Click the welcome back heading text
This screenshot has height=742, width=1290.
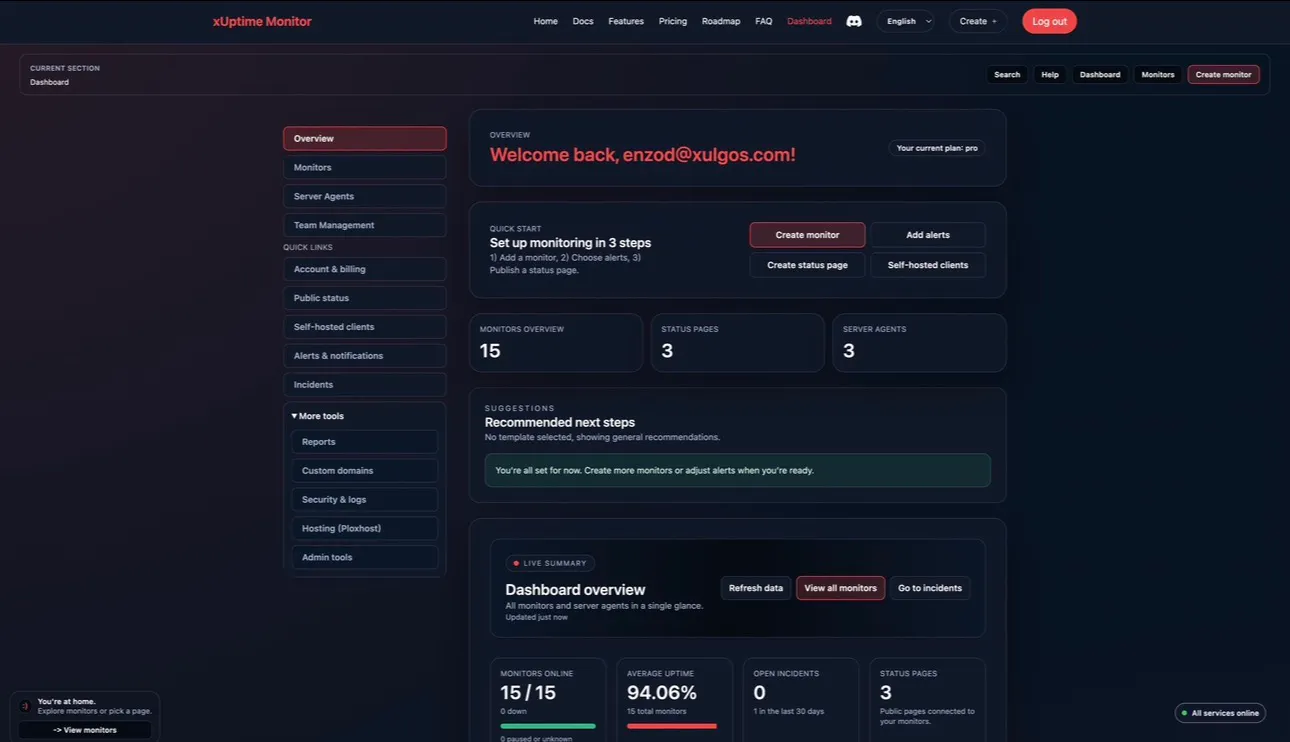(x=643, y=155)
